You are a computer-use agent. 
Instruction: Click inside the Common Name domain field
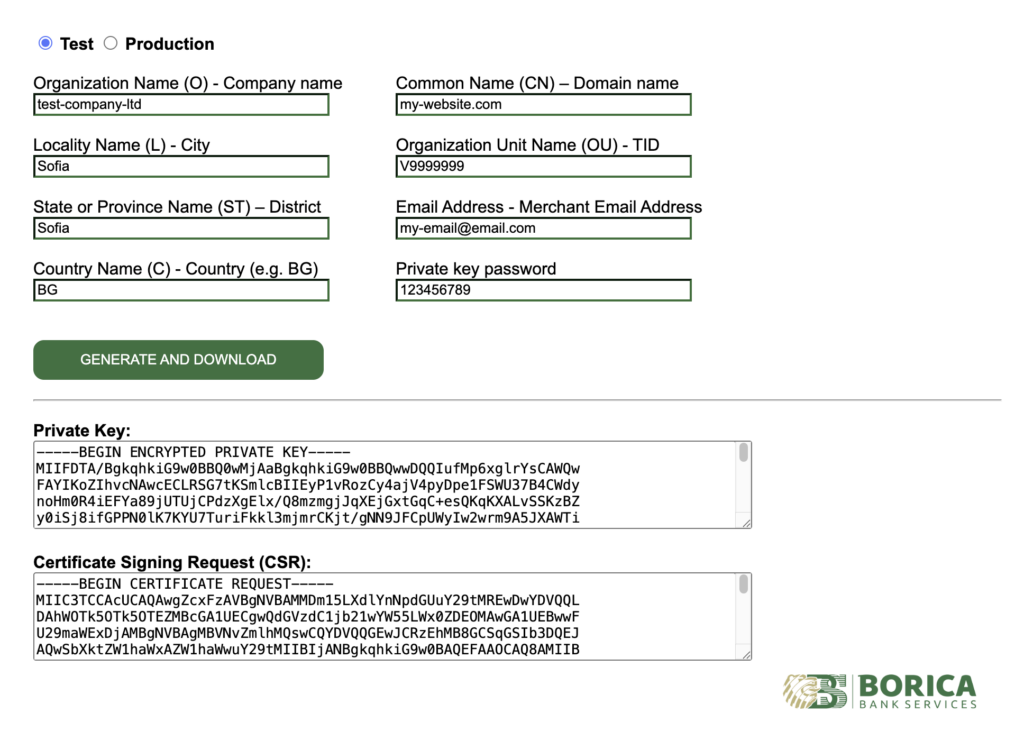543,104
